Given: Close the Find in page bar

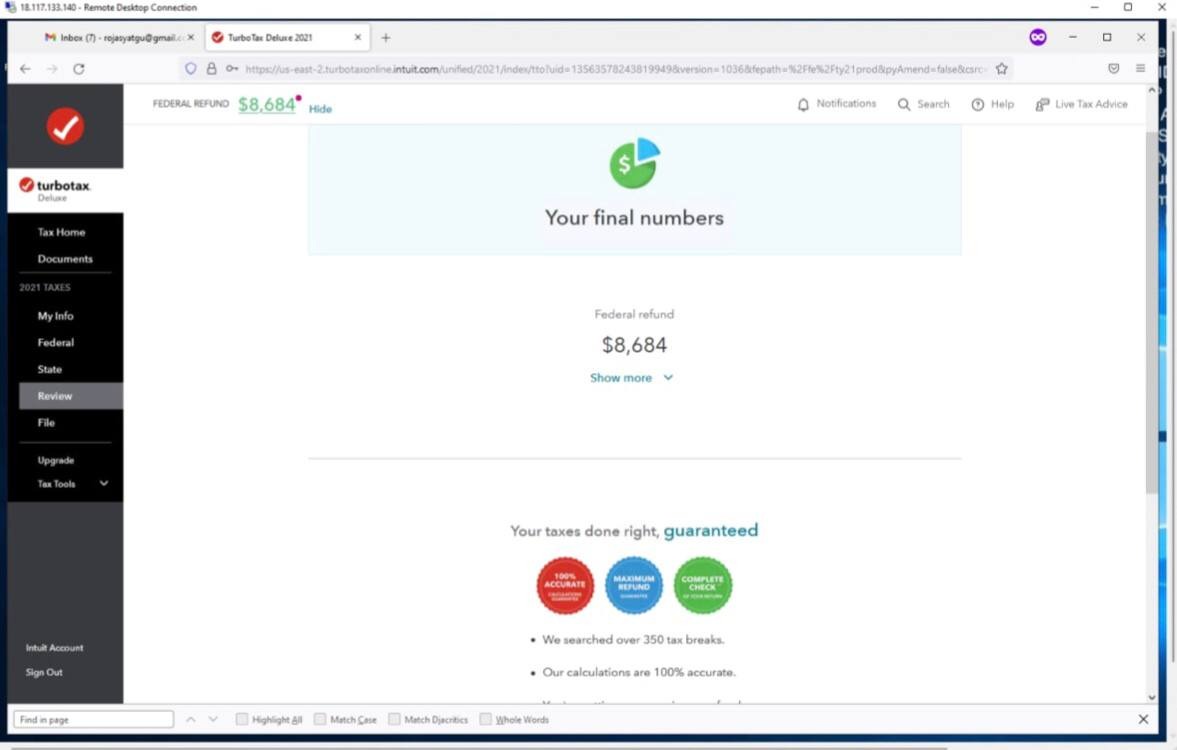Looking at the screenshot, I should pos(1143,719).
